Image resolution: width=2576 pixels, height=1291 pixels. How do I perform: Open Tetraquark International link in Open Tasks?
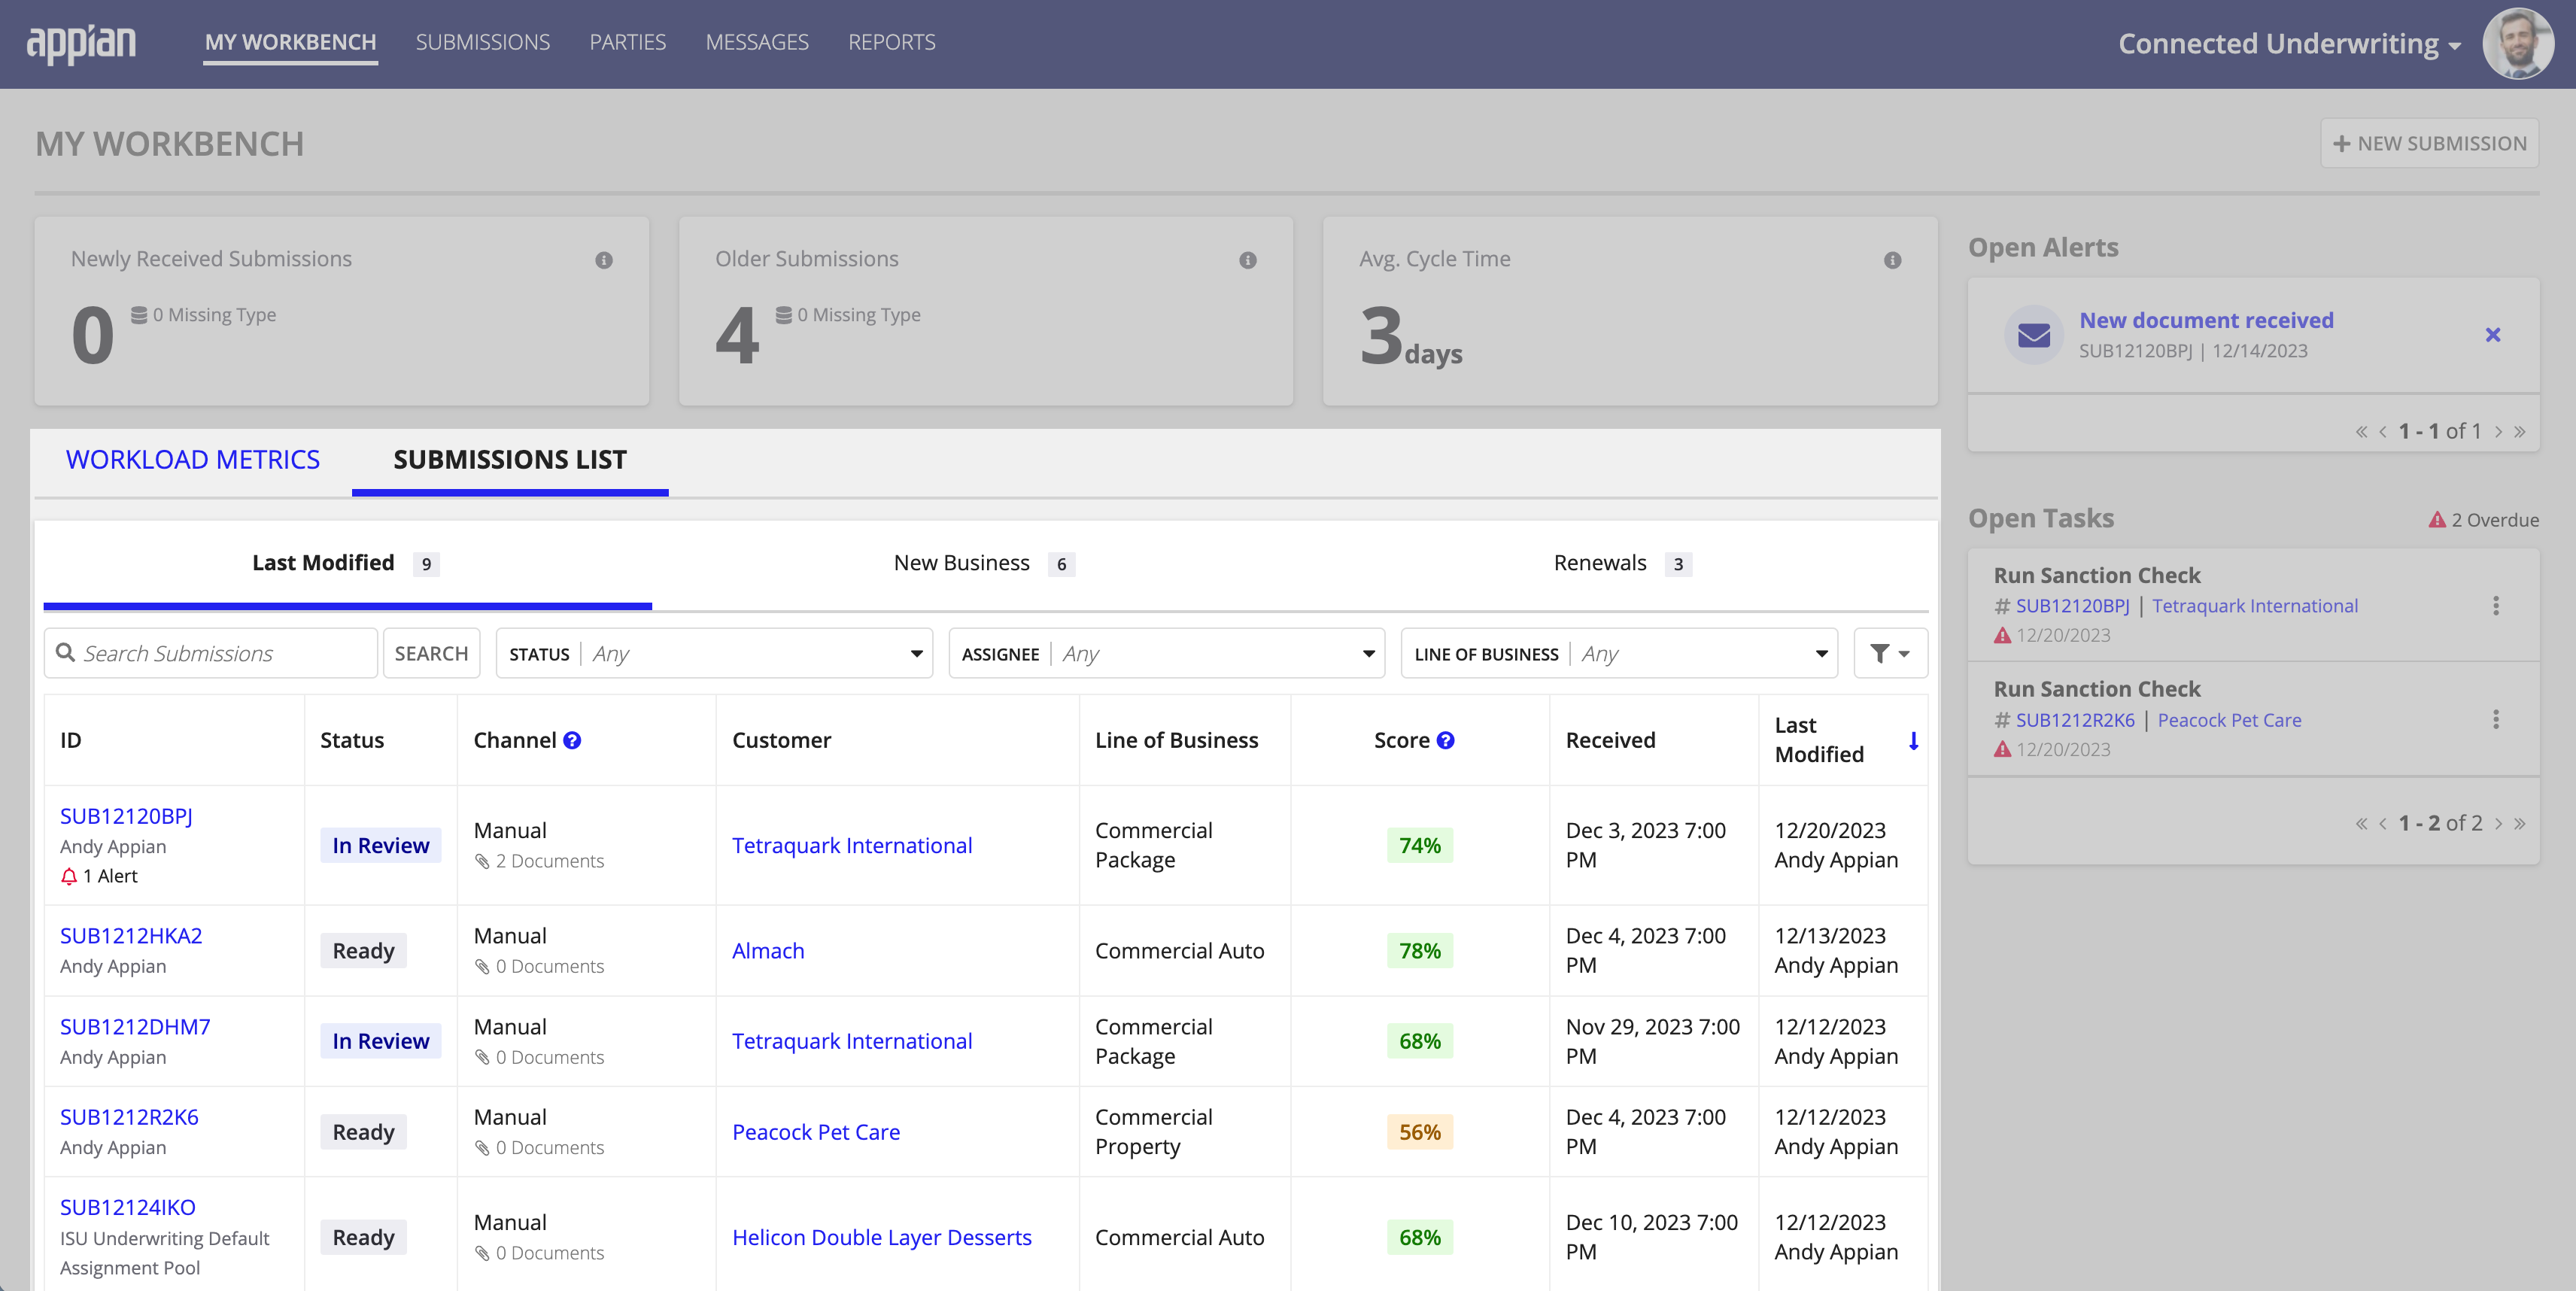point(2254,606)
